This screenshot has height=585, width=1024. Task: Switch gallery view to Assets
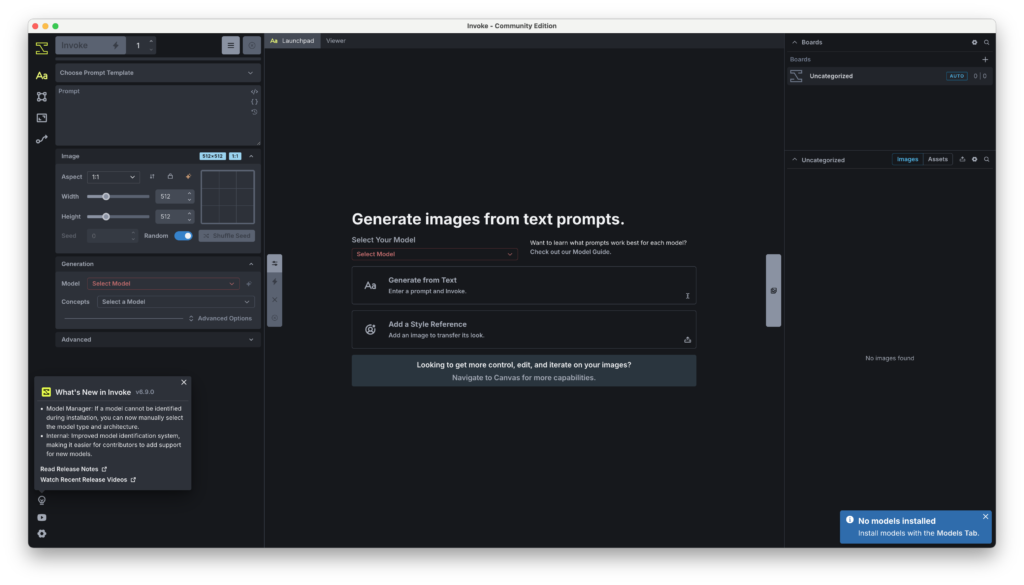click(x=937, y=159)
